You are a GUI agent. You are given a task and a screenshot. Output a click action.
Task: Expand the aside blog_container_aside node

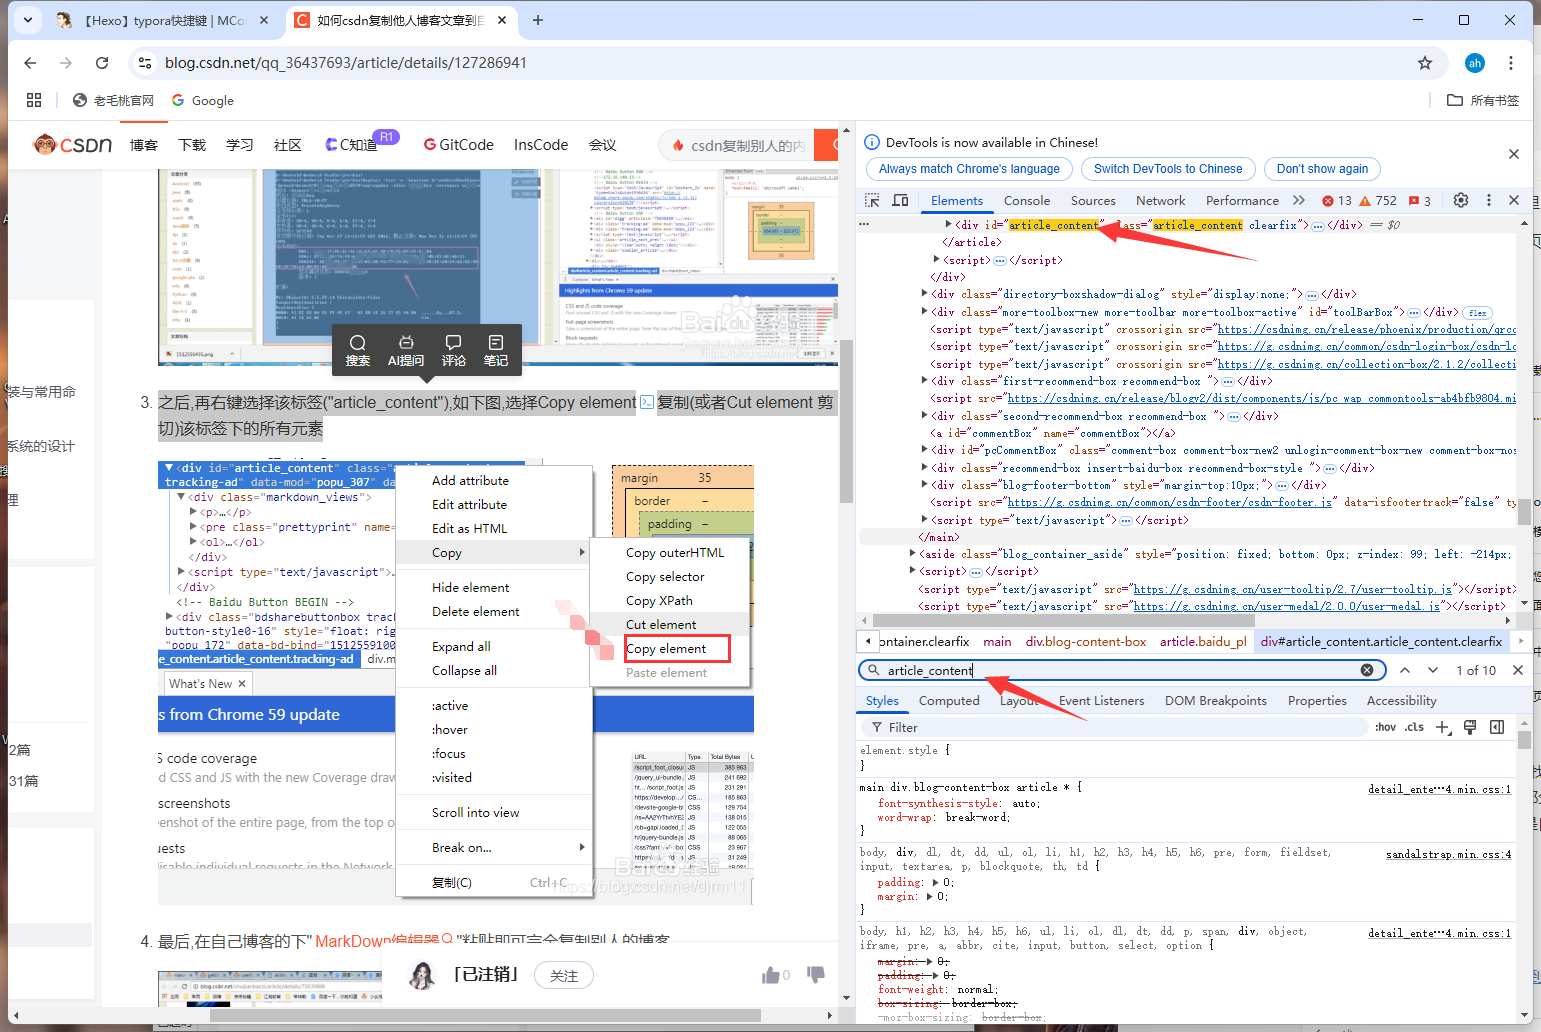912,553
